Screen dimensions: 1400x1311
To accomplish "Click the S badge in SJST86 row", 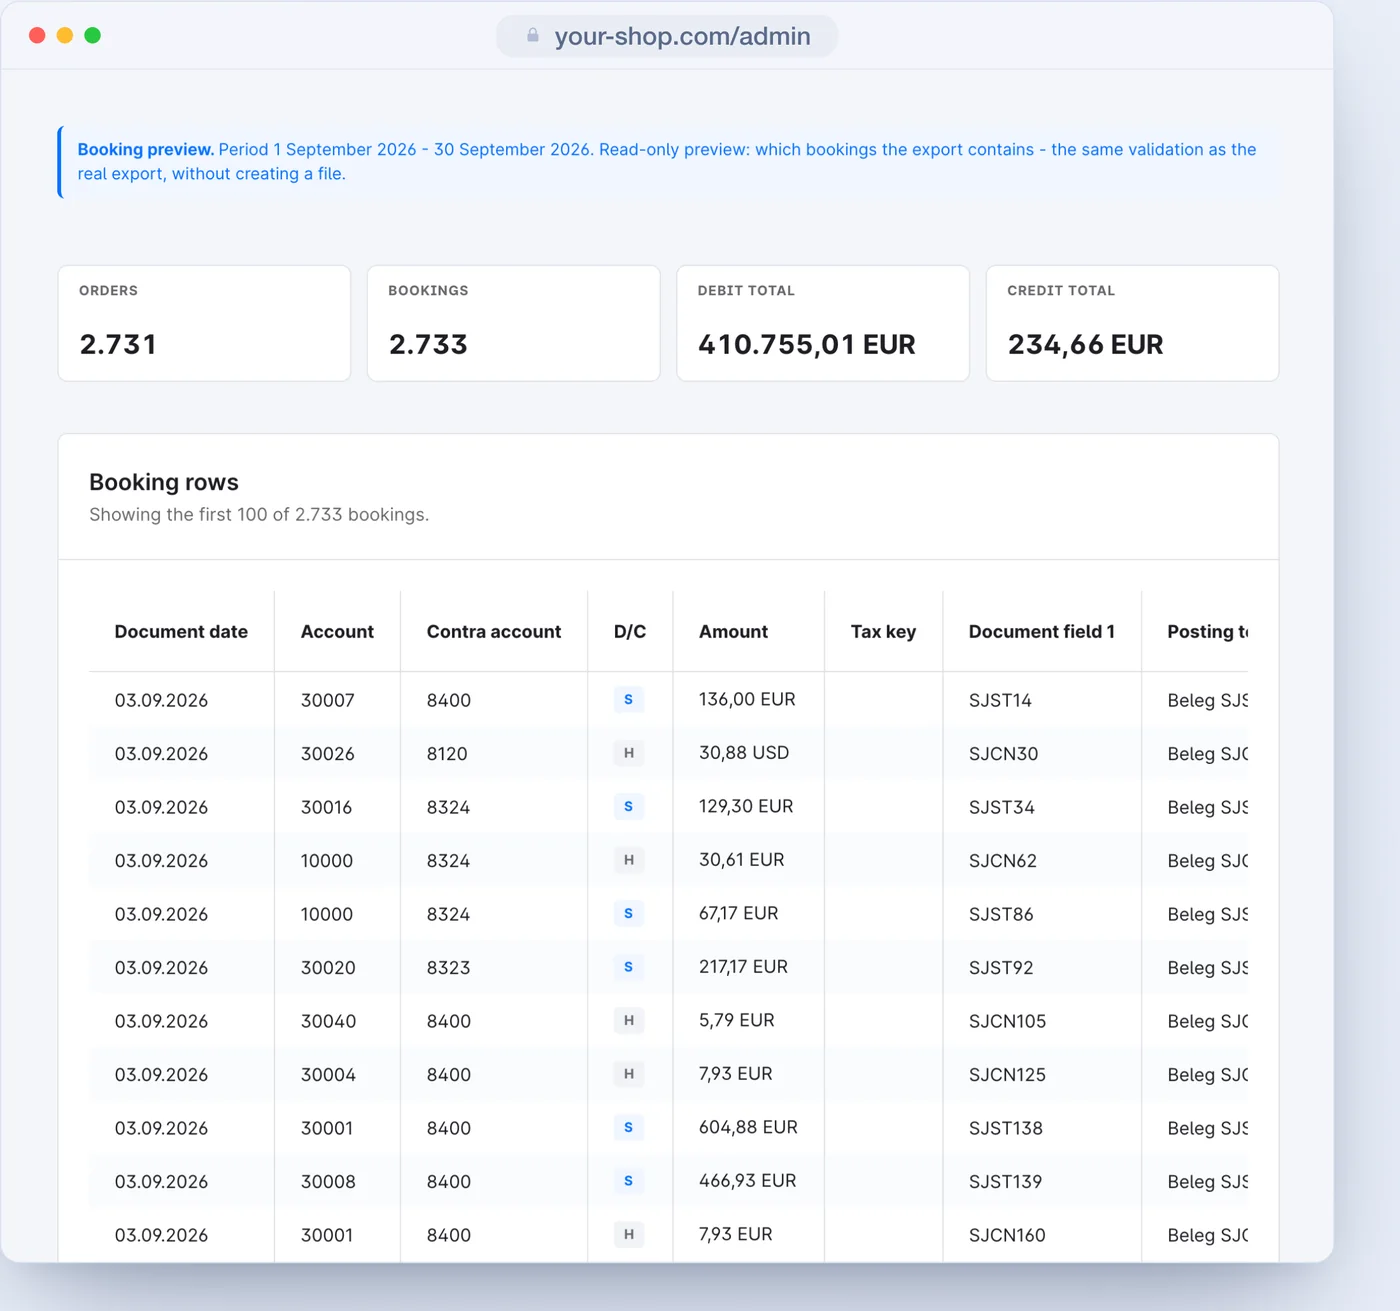I will point(628,914).
